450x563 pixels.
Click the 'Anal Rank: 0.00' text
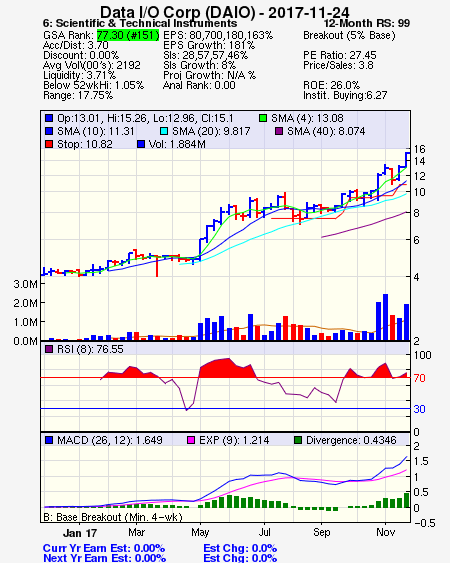click(x=199, y=85)
